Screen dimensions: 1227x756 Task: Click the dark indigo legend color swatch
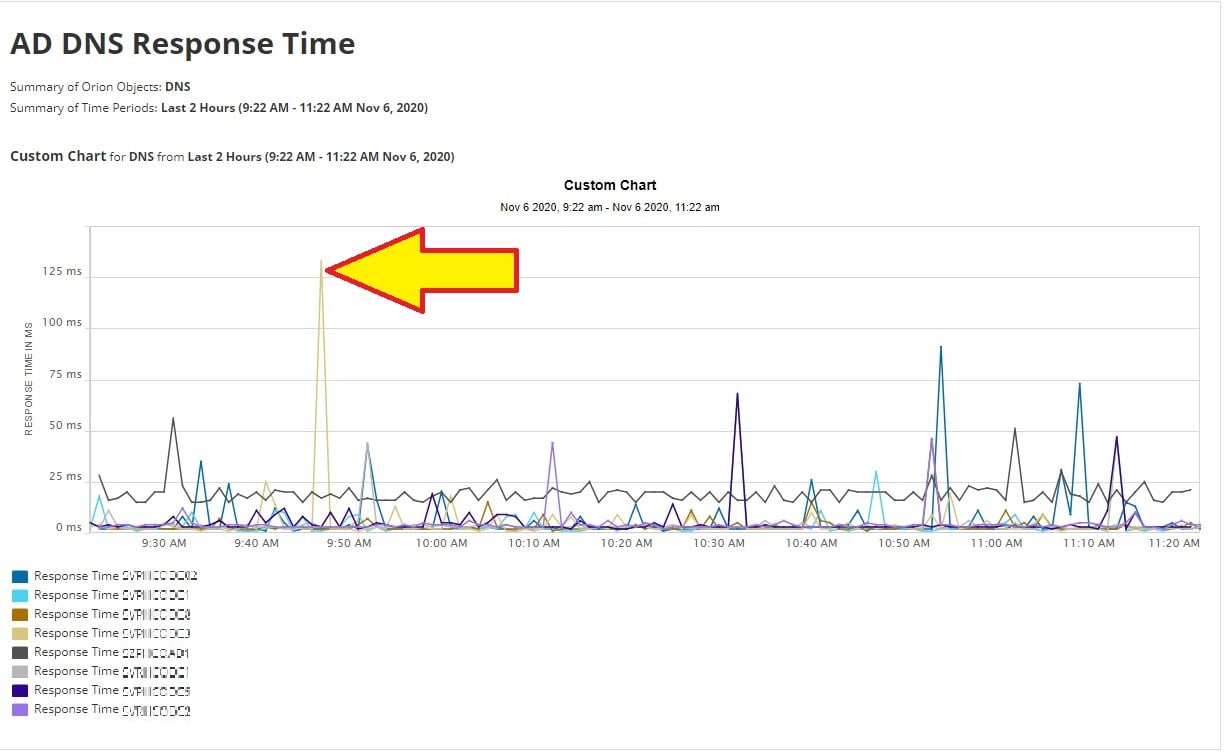point(19,691)
